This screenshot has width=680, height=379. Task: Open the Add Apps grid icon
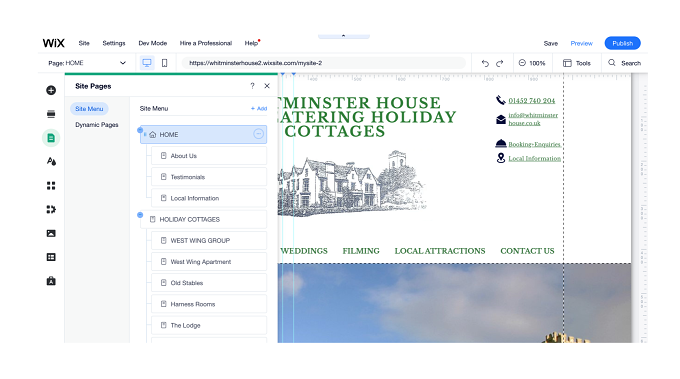51,186
